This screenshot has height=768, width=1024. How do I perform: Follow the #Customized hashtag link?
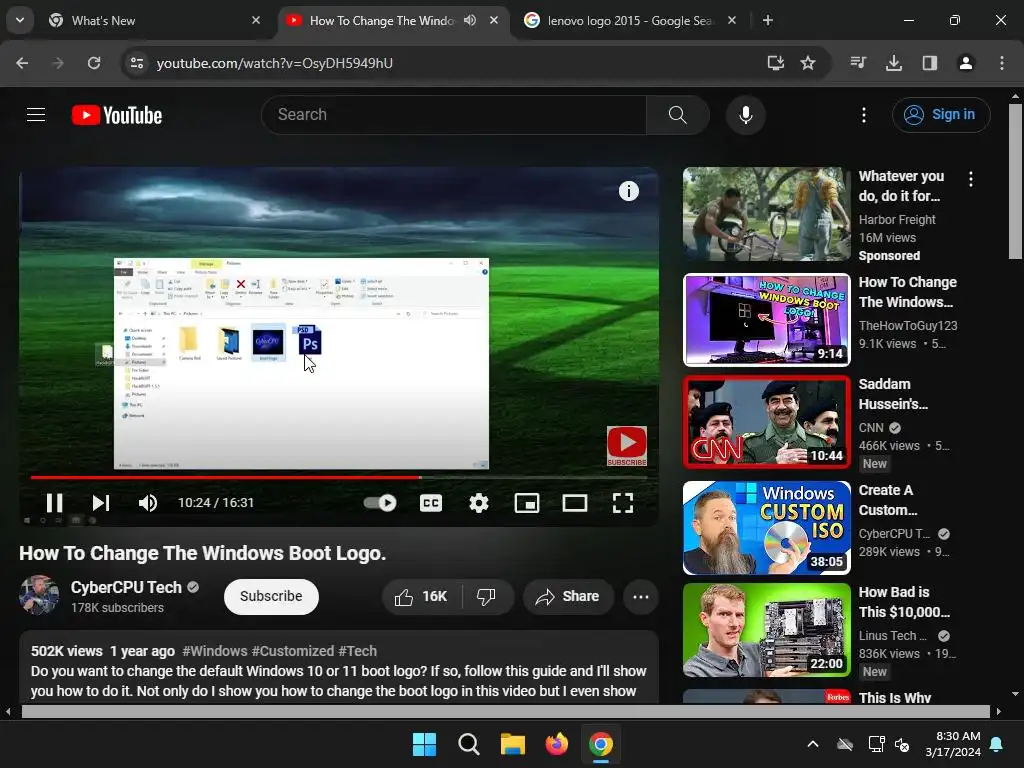(293, 651)
